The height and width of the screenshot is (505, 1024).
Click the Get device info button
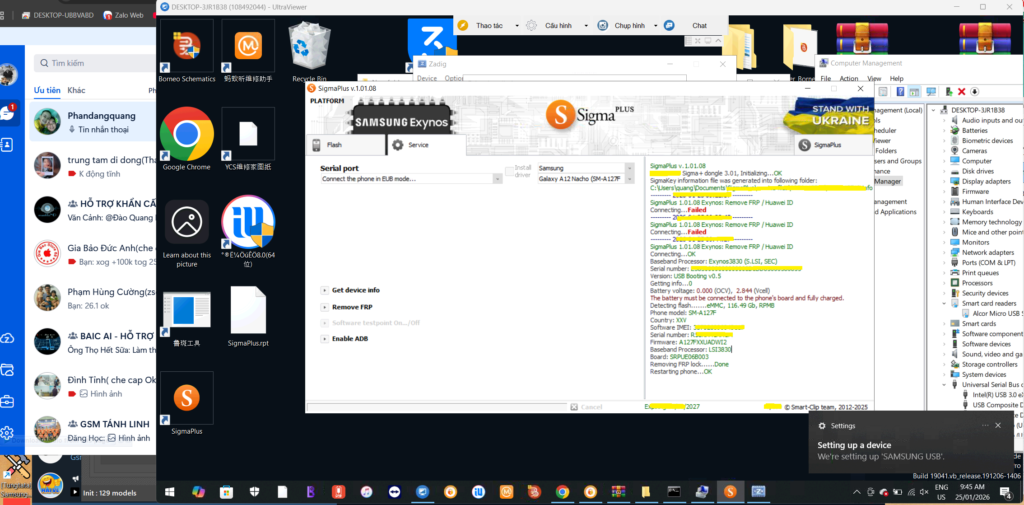[355, 290]
